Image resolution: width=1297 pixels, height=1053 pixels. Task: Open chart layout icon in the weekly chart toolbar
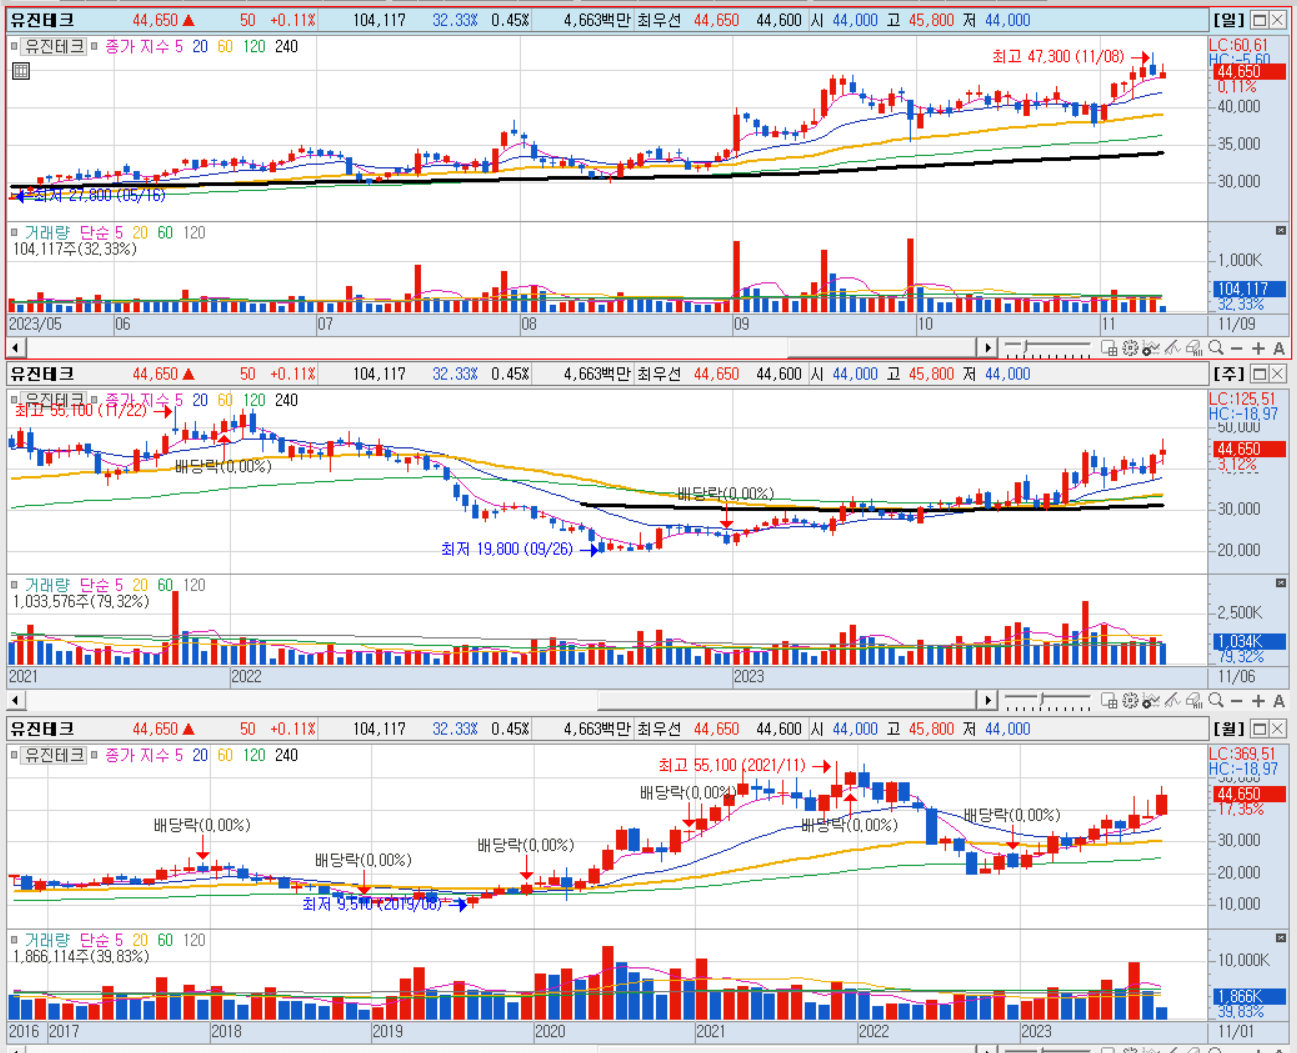[1109, 700]
